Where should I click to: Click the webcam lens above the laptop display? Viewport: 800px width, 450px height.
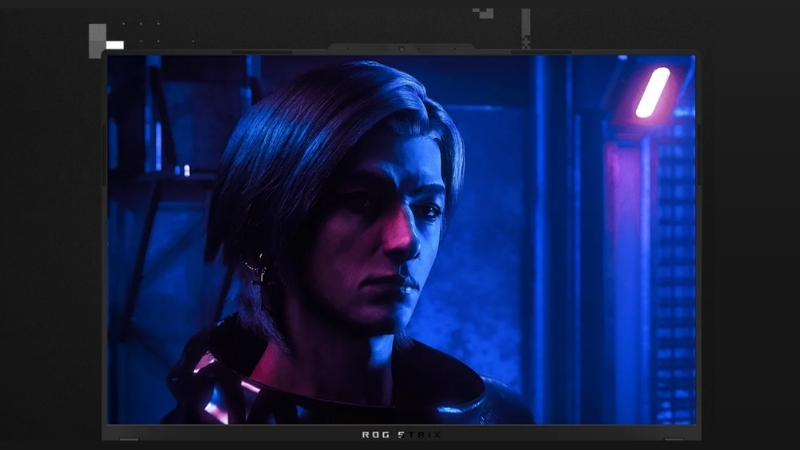[402, 49]
